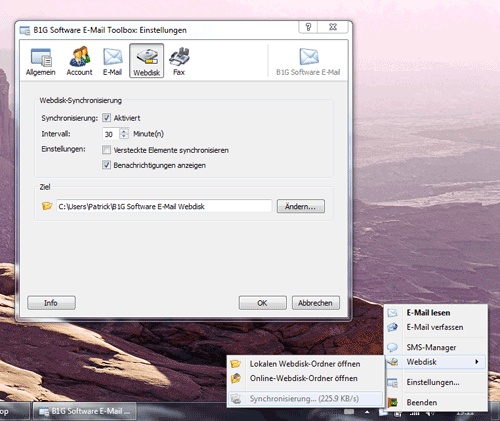Click the Intervall value field showing 30
Image resolution: width=500 pixels, height=421 pixels.
(x=111, y=134)
